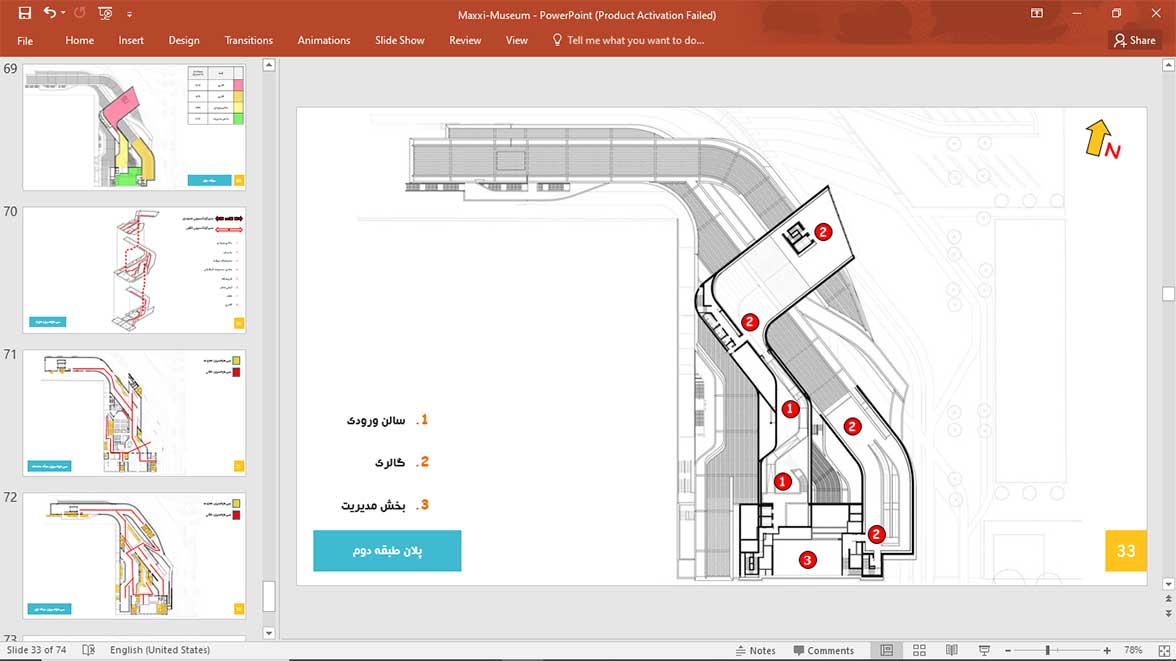
Task: Open the View tab
Action: (x=517, y=41)
